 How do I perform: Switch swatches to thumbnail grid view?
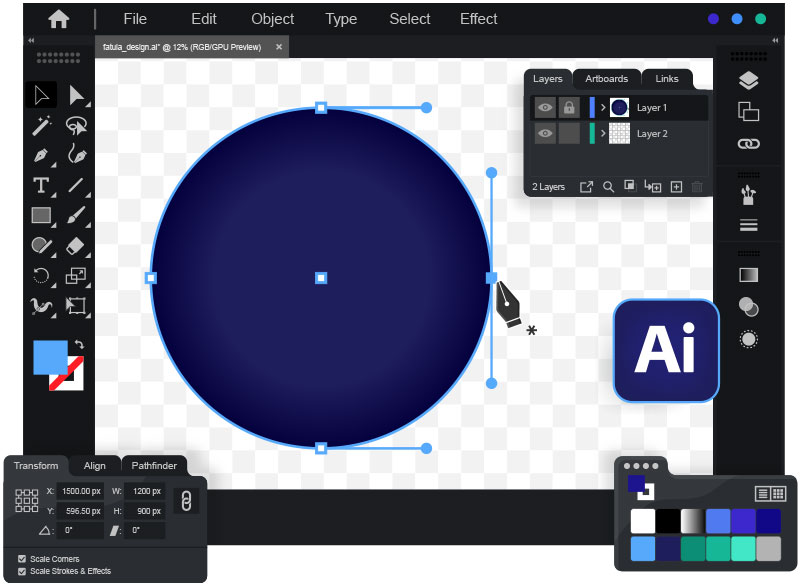778,493
